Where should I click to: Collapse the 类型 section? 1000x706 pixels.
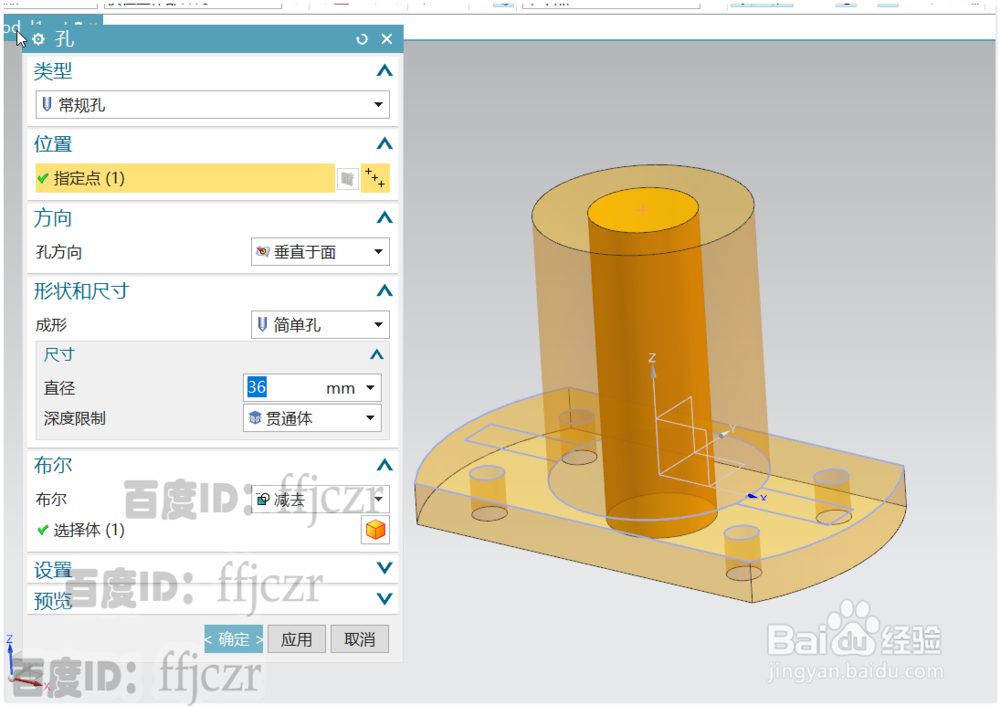tap(384, 71)
